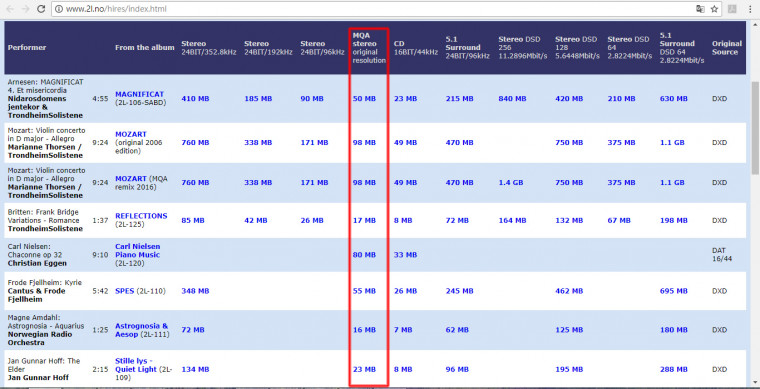
Task: Download the 42 MB REFLECTIONS 192kHz file
Action: (x=255, y=220)
